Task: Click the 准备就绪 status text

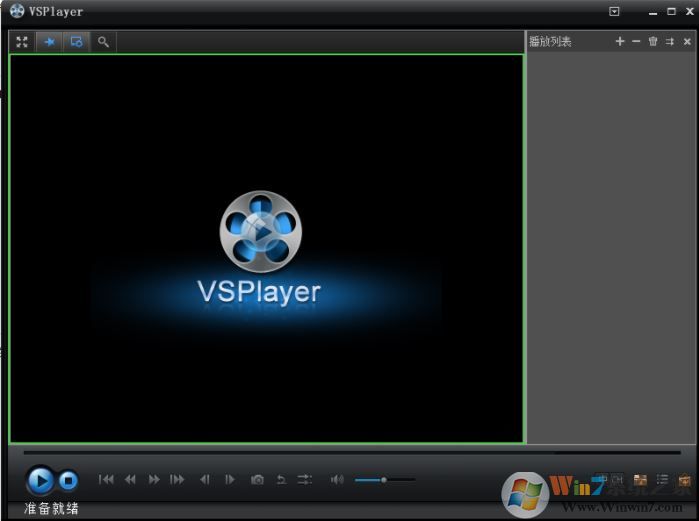Action: [51, 509]
